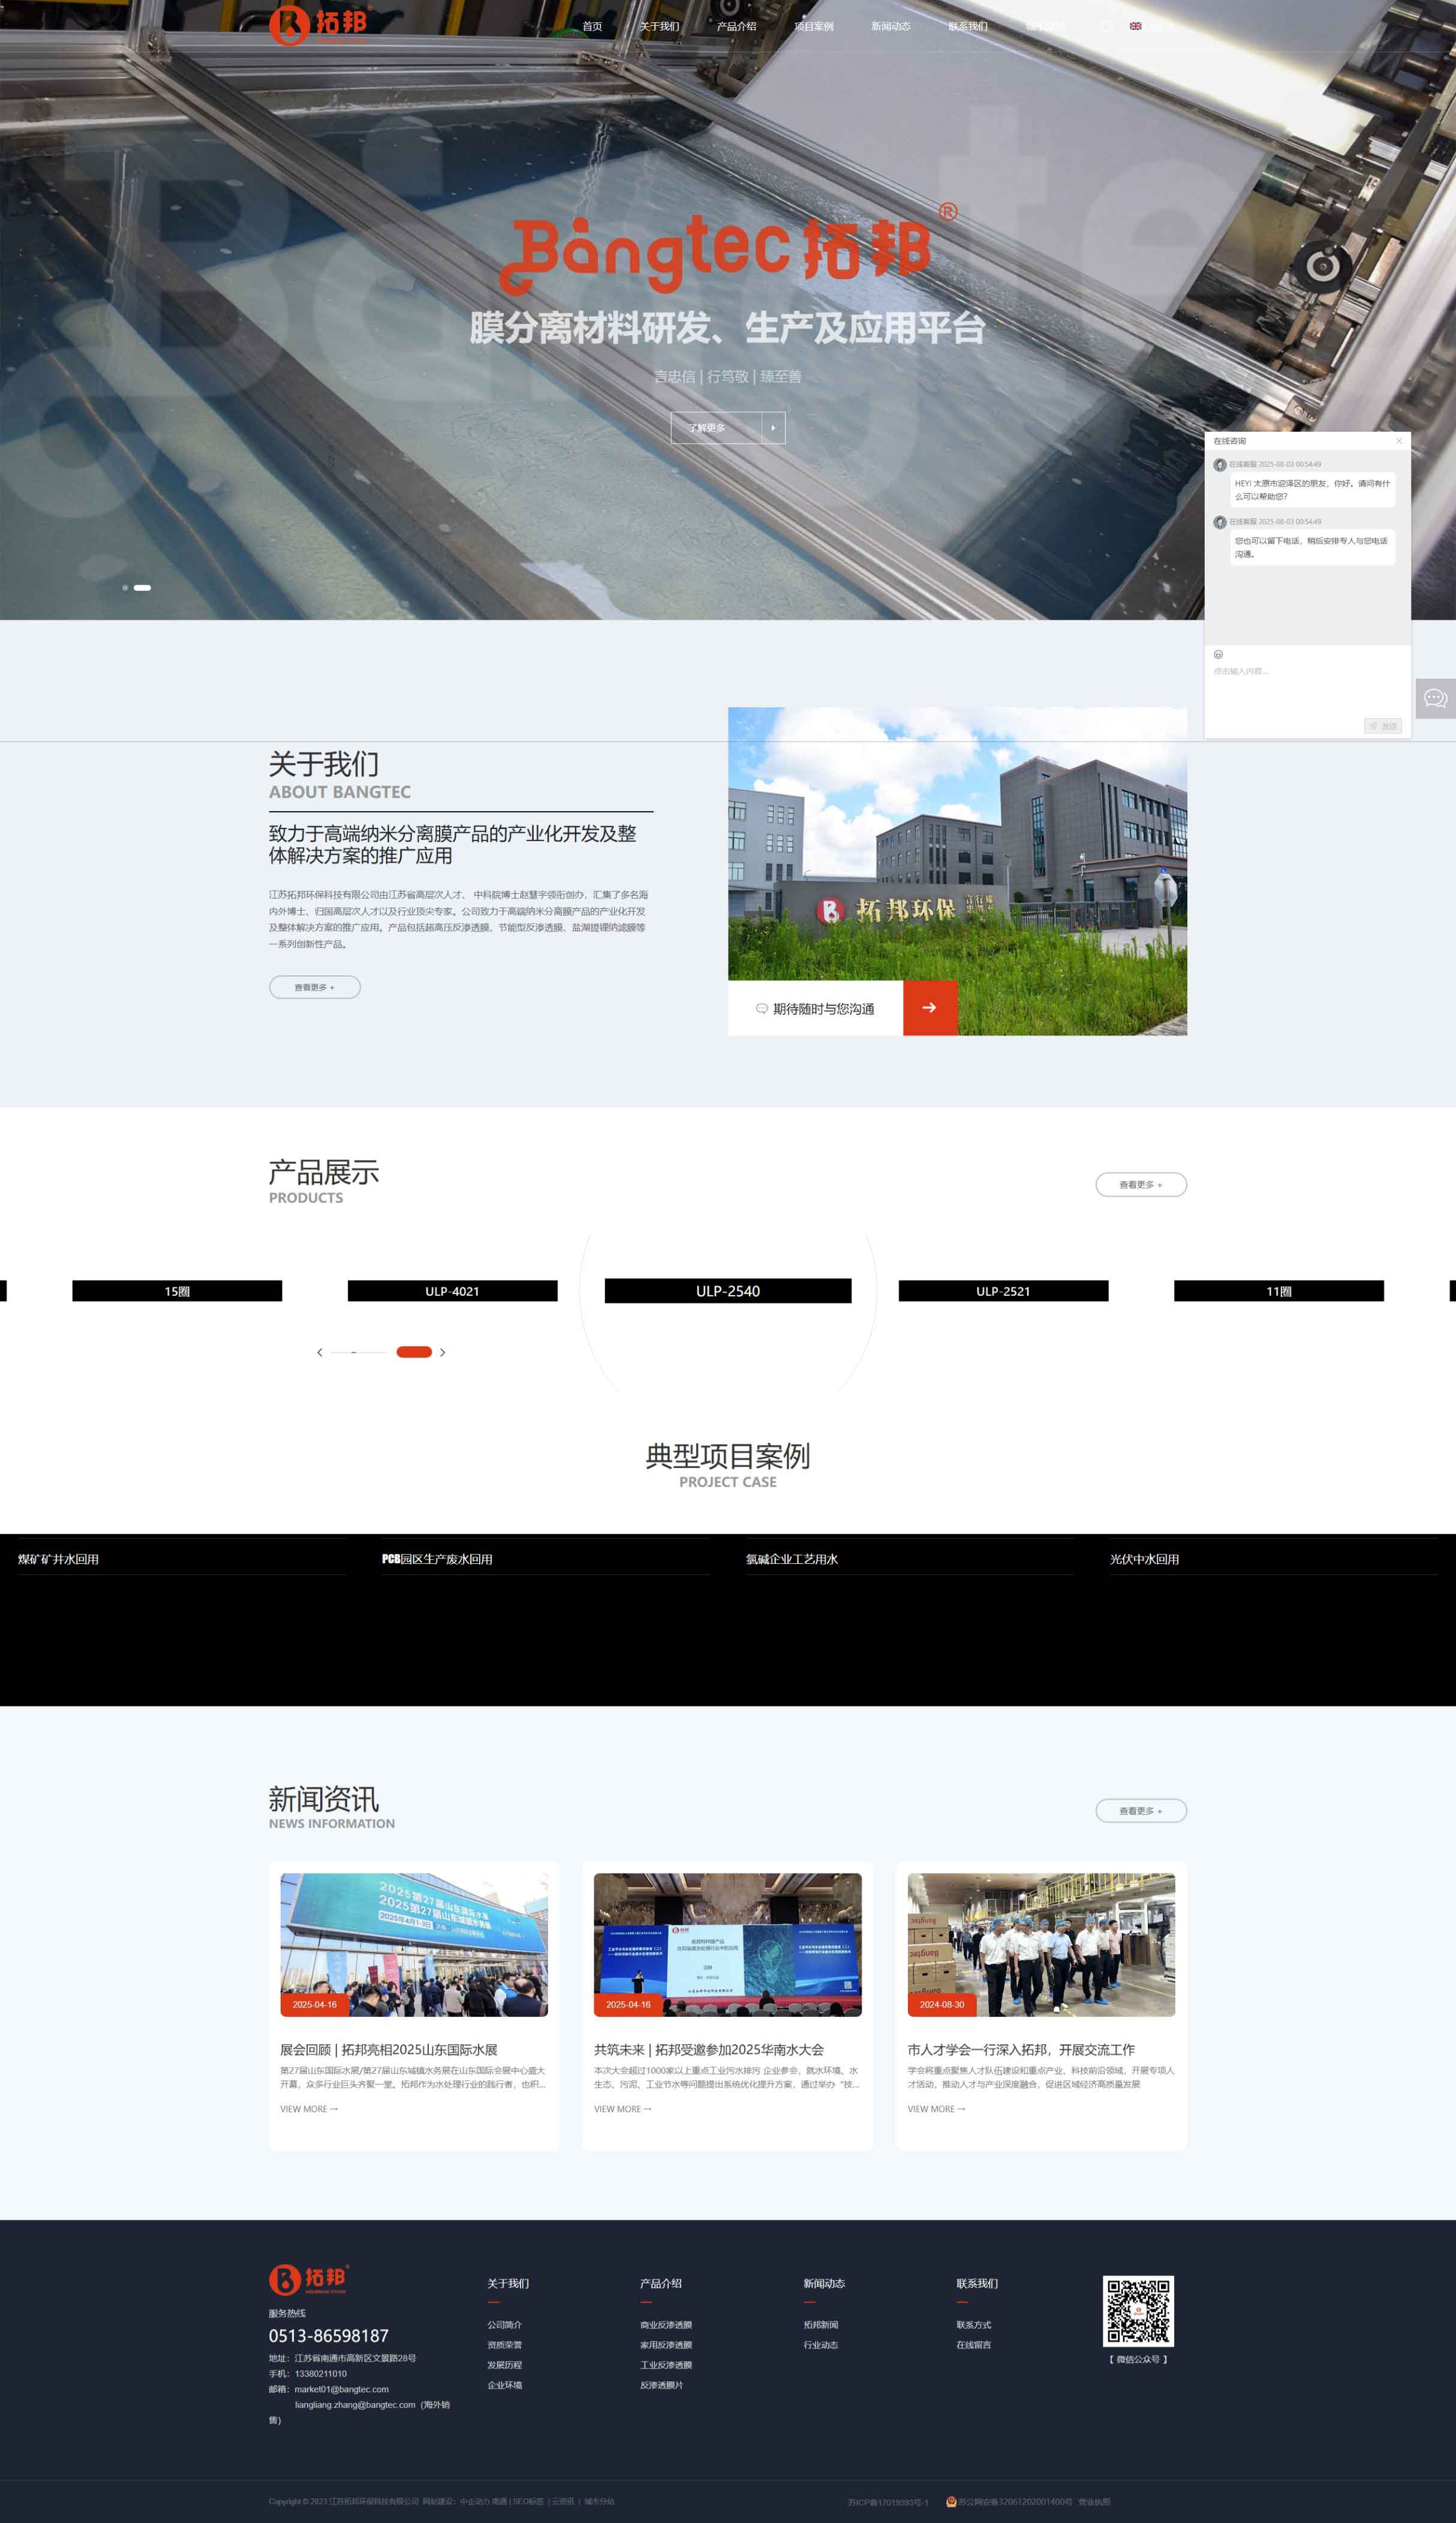Open the 市人才学会 news image
1456x2523 pixels.
pos(1041,1944)
